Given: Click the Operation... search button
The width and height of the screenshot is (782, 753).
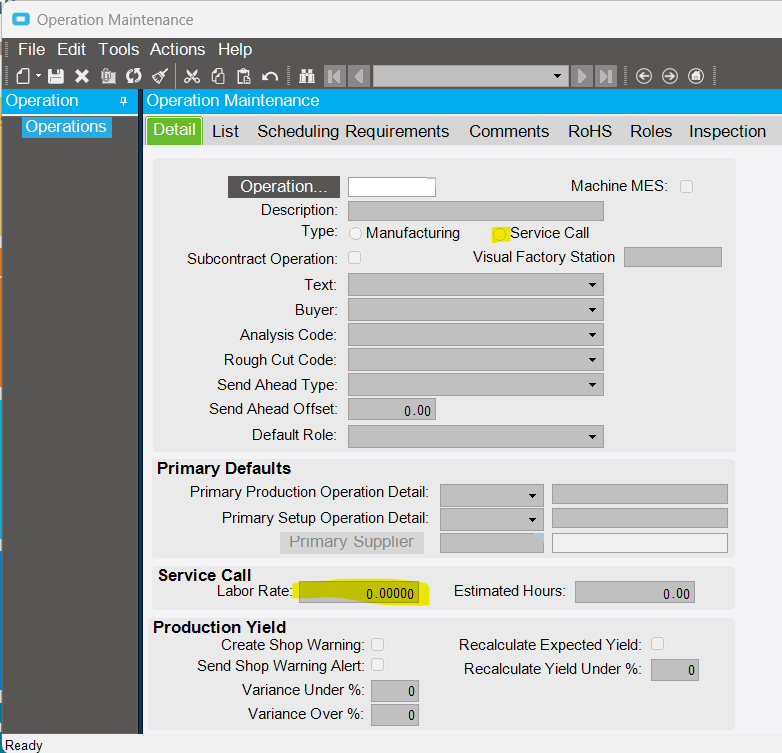Looking at the screenshot, I should point(284,187).
